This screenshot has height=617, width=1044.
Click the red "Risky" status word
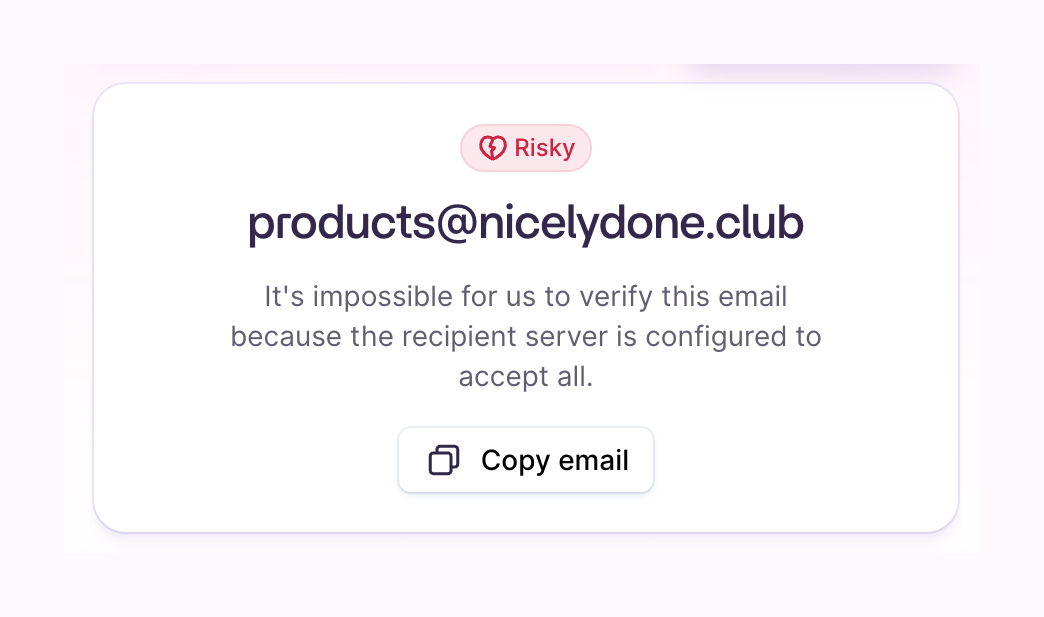[x=544, y=149]
